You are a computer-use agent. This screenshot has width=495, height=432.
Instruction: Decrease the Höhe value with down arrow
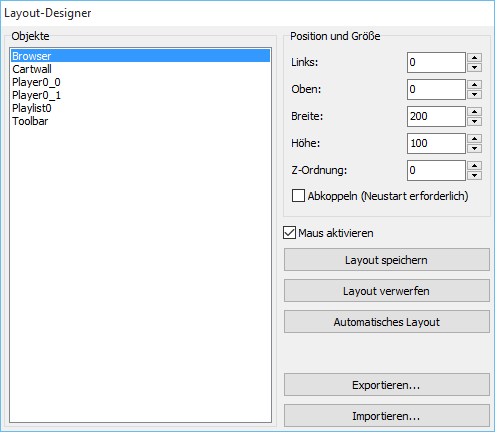pyautogui.click(x=474, y=148)
